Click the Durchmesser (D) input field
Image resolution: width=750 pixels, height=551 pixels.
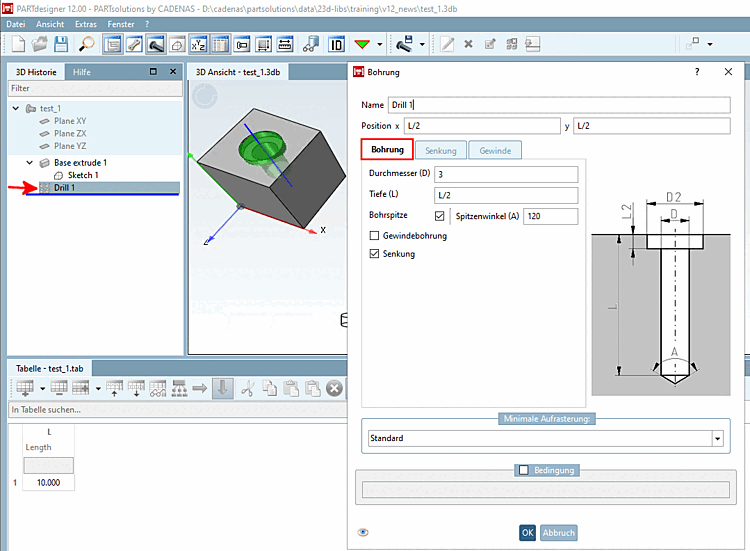(506, 174)
